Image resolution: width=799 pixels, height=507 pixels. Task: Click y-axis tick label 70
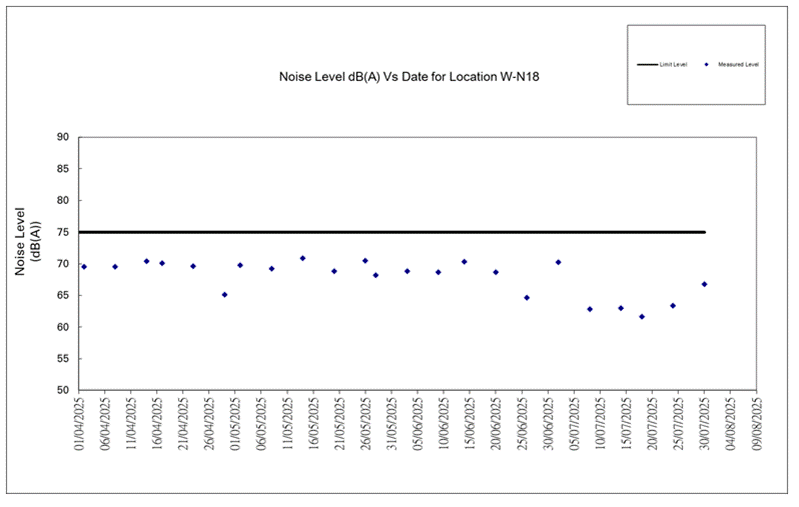63,264
